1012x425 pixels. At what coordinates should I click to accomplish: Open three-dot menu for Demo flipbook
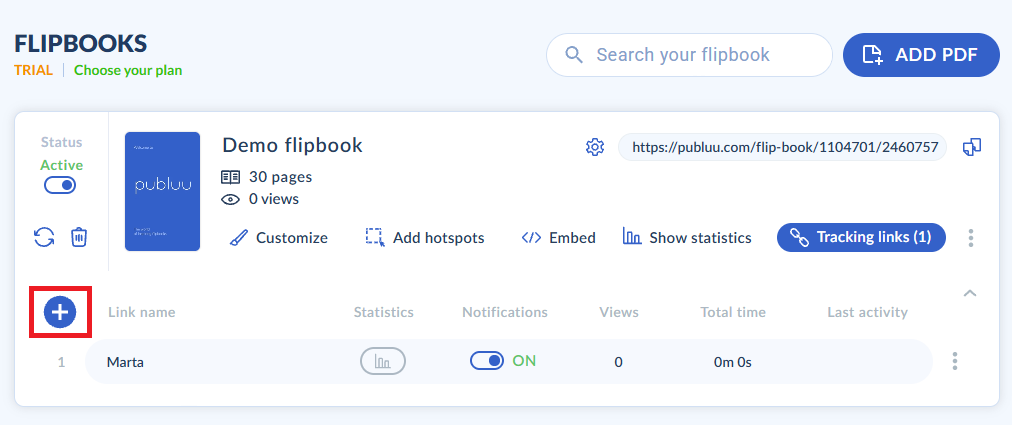point(971,238)
